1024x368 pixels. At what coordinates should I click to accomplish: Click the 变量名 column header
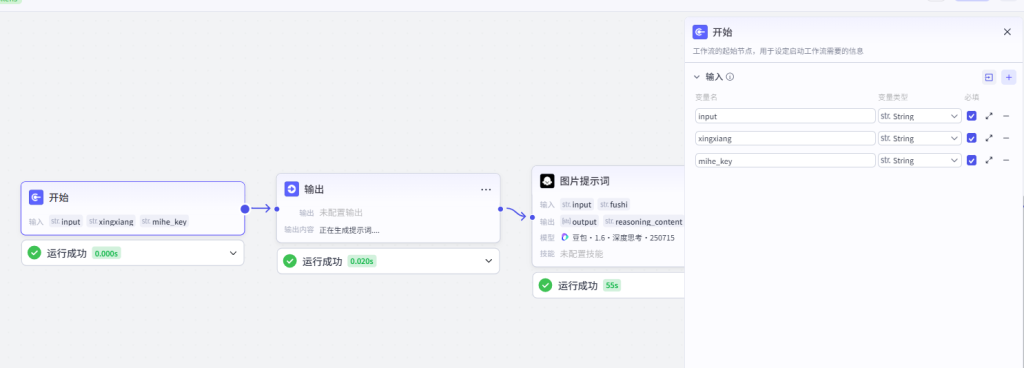pos(707,97)
